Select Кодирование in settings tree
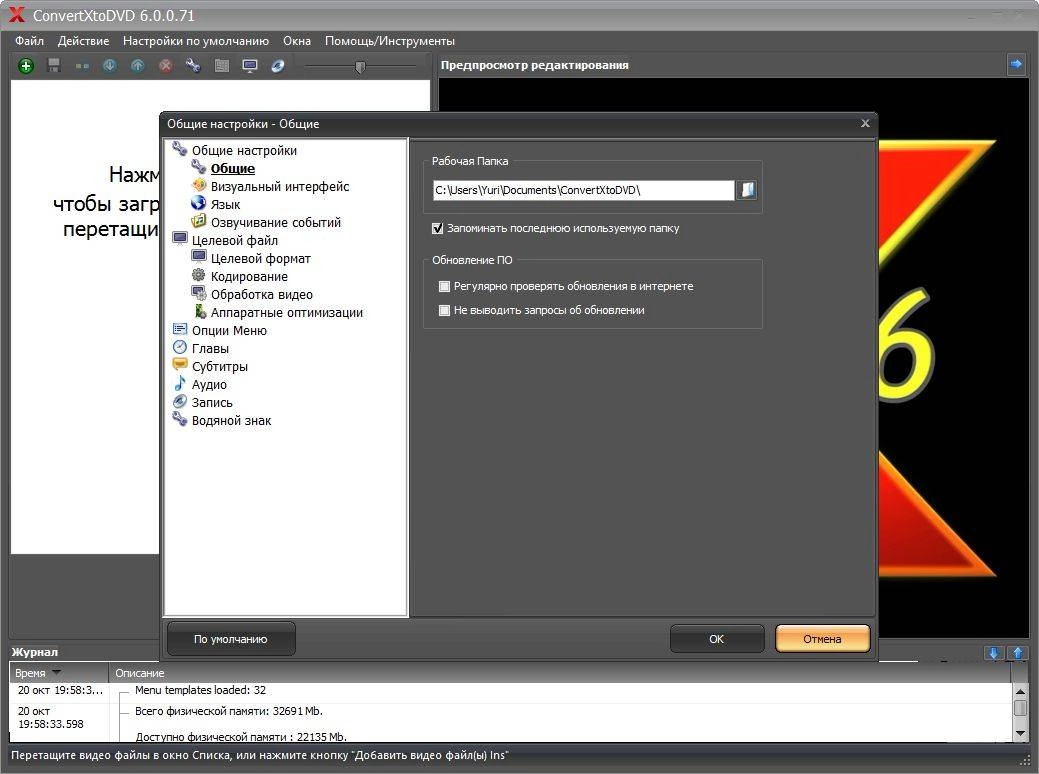The image size is (1039, 774). pyautogui.click(x=249, y=276)
